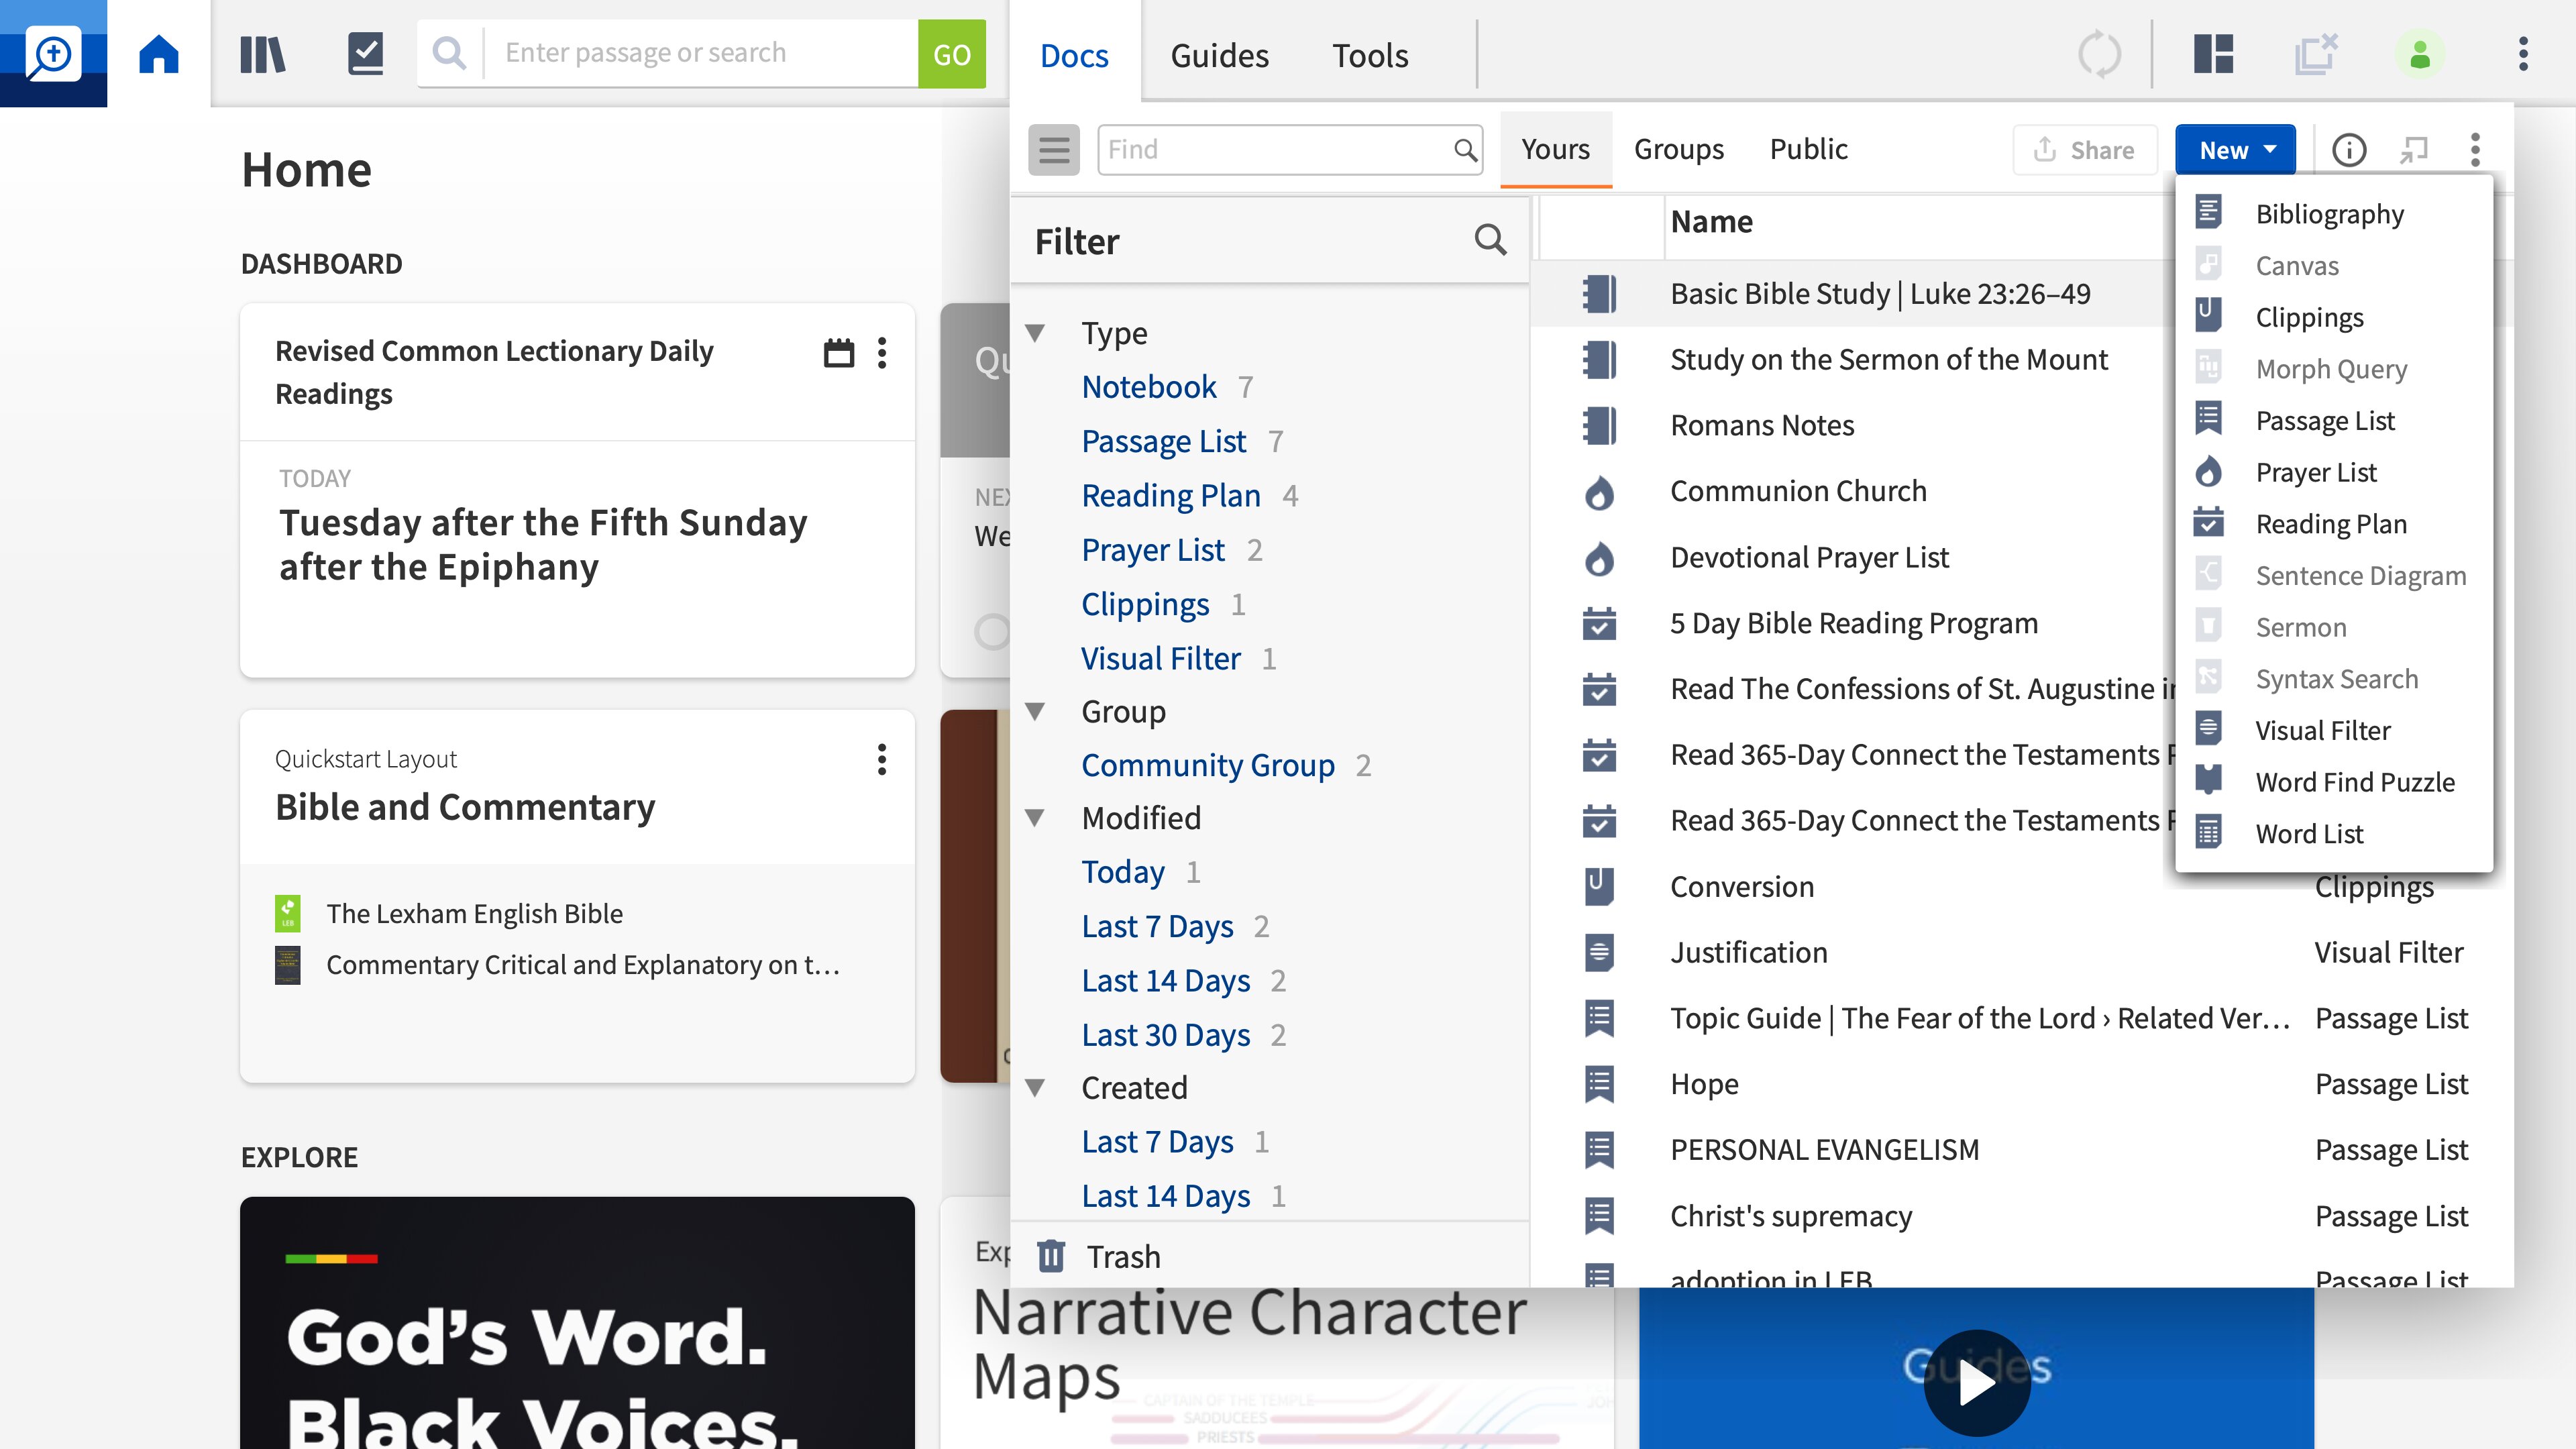Click the Lexham English Bible cover icon
2576x1449 pixels.
[288, 913]
